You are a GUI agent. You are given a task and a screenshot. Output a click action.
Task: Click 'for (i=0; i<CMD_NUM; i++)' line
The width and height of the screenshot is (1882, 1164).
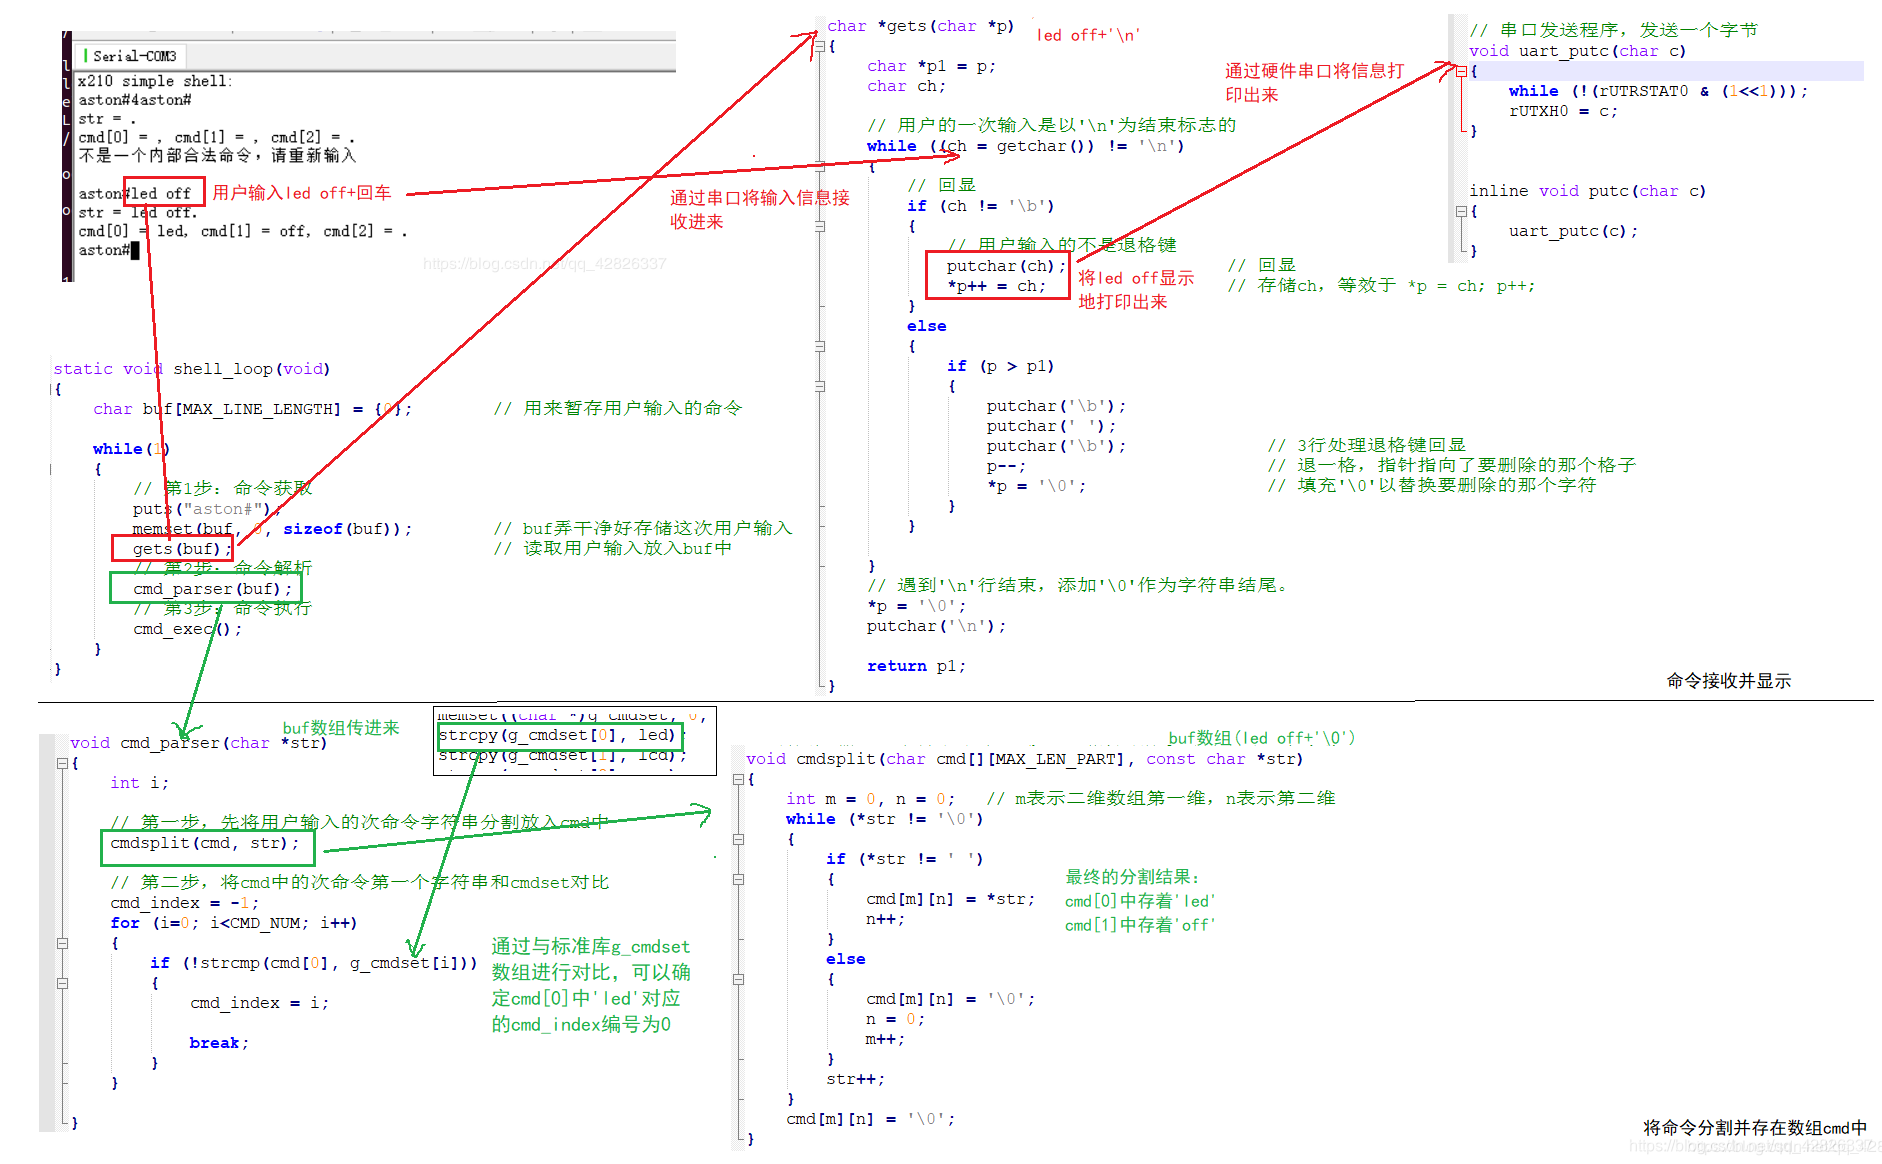234,923
